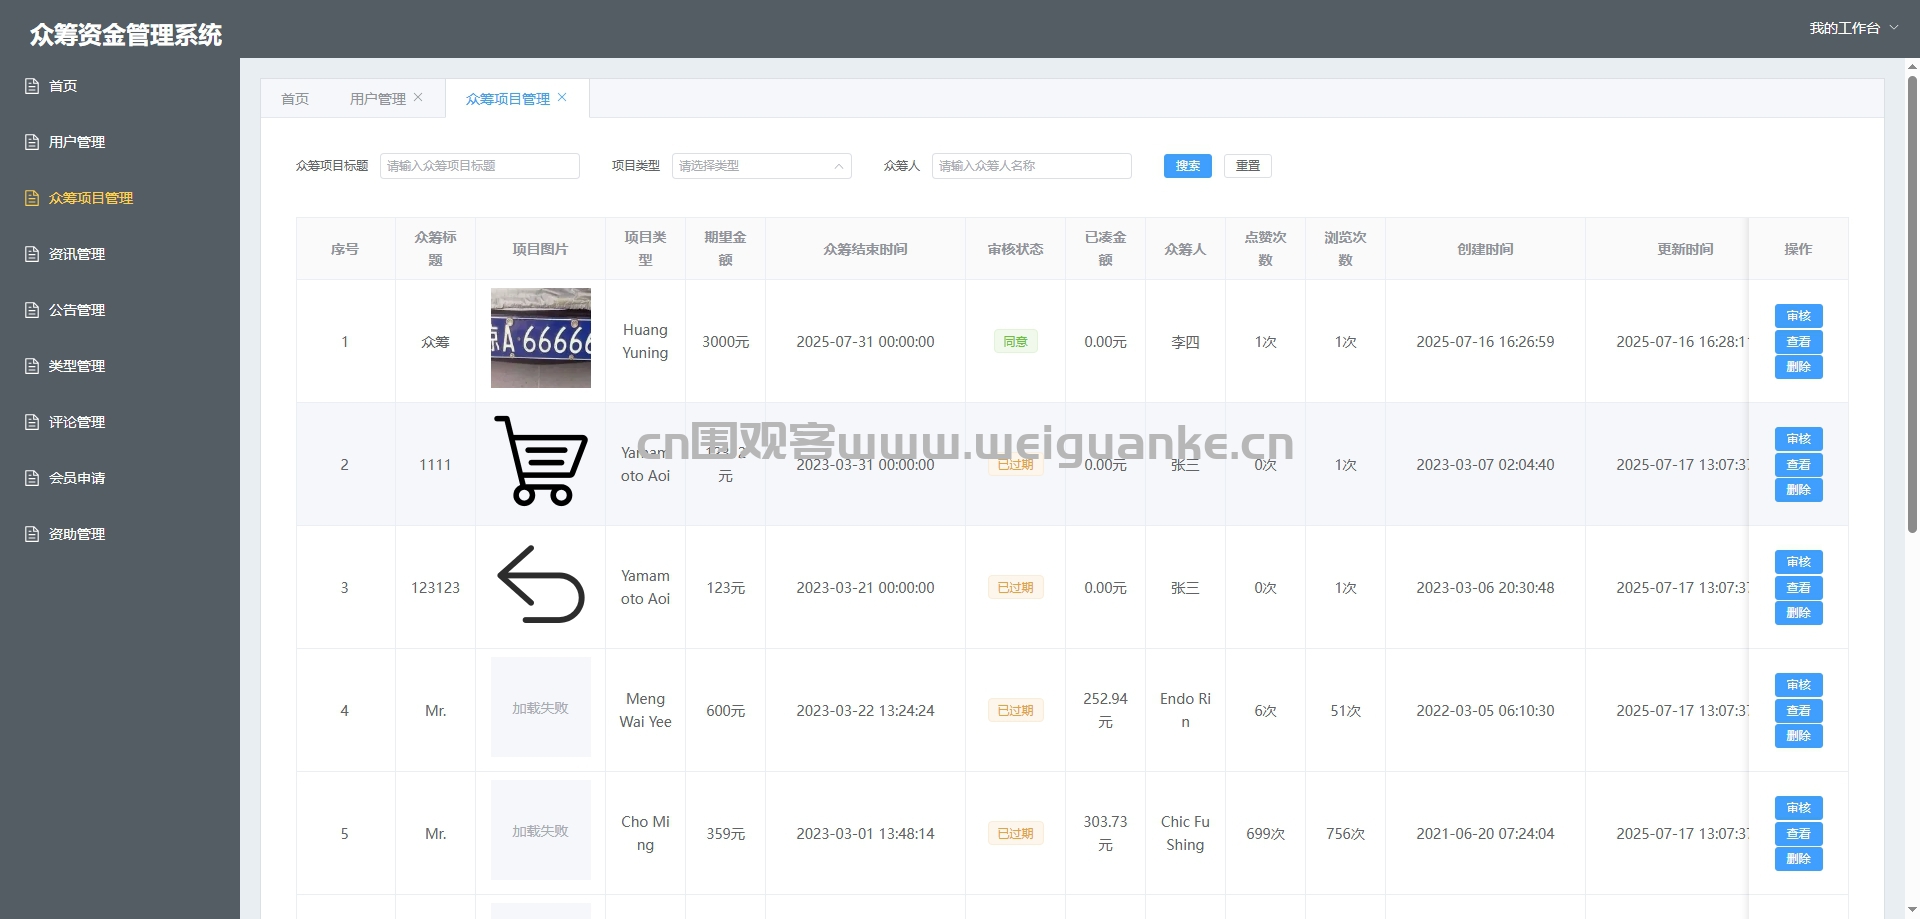Viewport: 1920px width, 919px height.
Task: Open the 项目类型 select dropdown
Action: click(762, 166)
